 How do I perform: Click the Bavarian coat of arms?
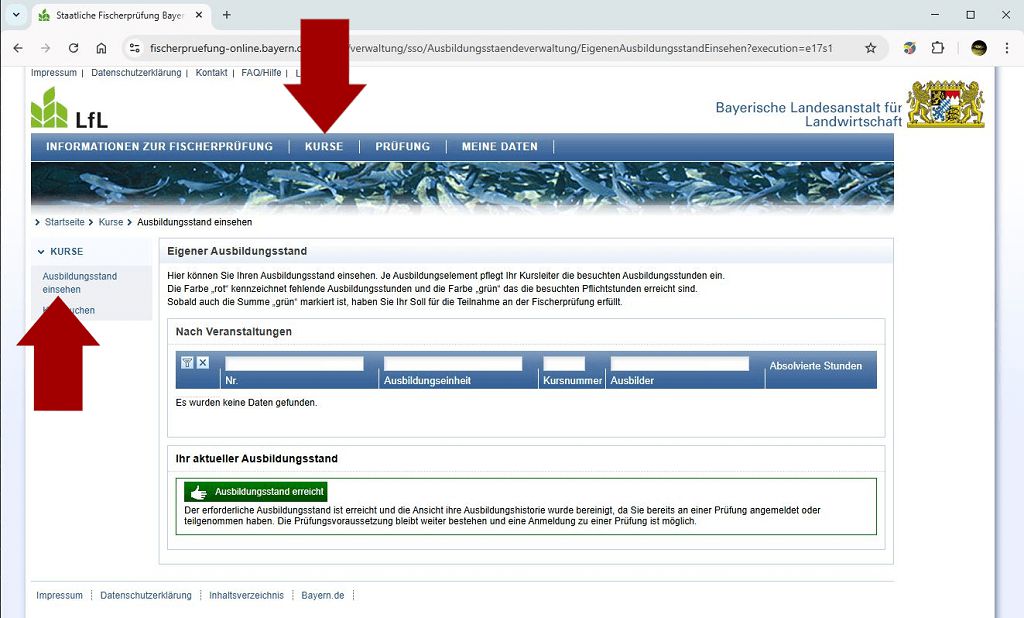[945, 104]
